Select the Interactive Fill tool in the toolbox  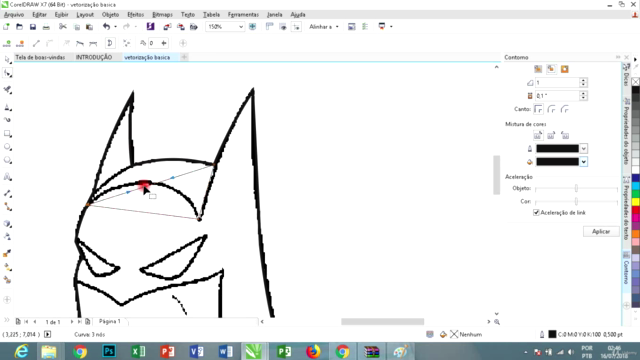pyautogui.click(x=7, y=267)
